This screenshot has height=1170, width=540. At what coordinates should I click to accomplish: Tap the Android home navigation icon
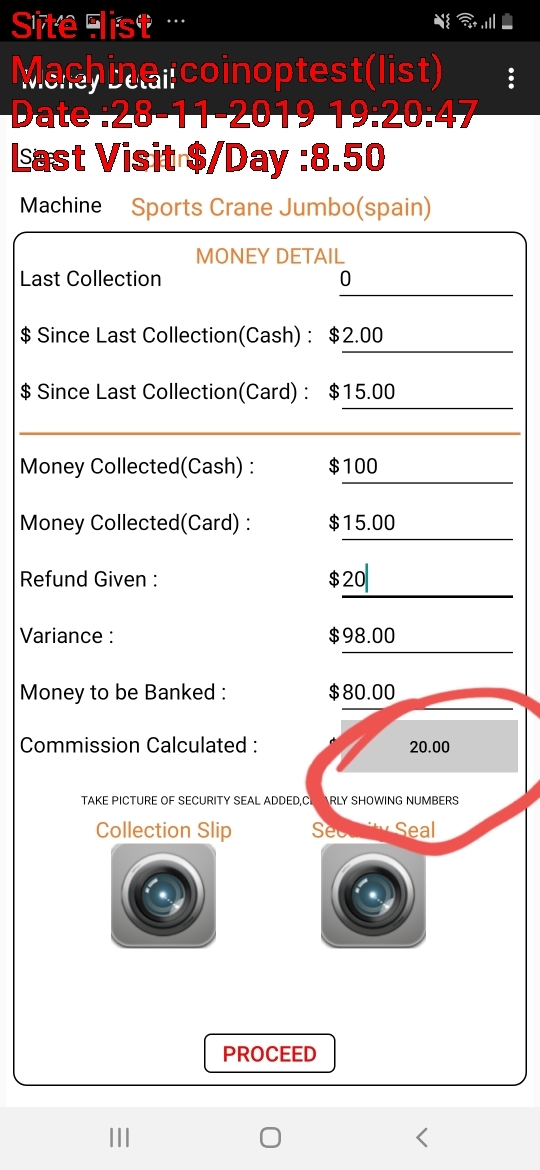(x=270, y=1137)
